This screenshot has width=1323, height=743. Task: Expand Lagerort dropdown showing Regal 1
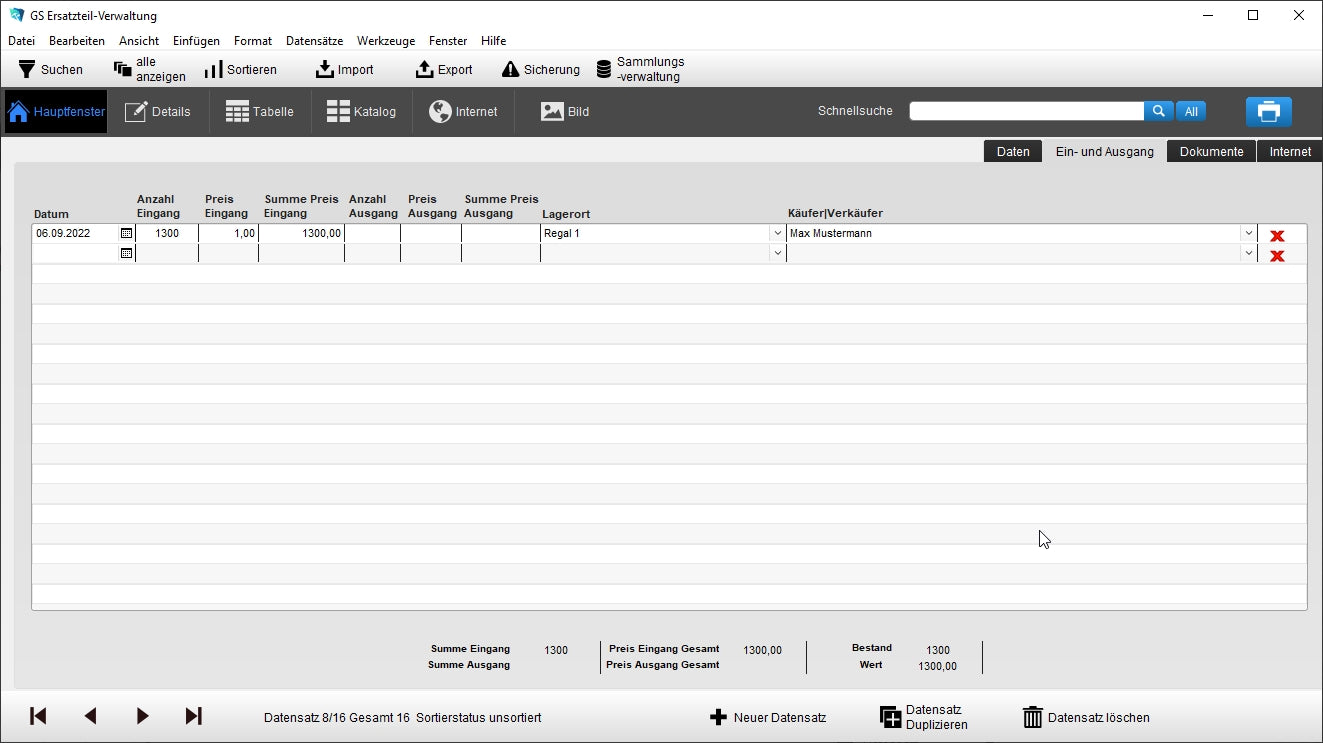click(777, 233)
